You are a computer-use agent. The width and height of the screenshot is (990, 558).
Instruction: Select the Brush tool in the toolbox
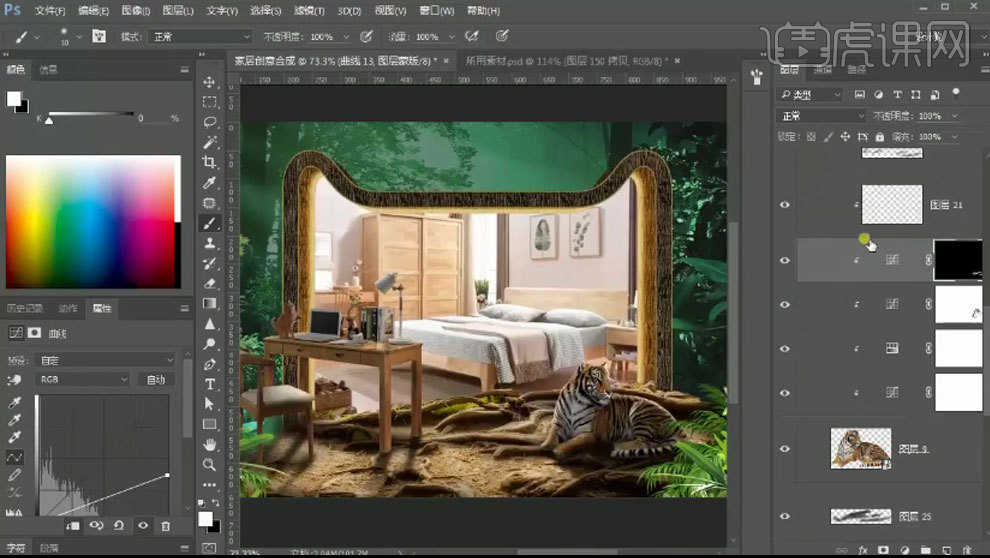(x=209, y=223)
